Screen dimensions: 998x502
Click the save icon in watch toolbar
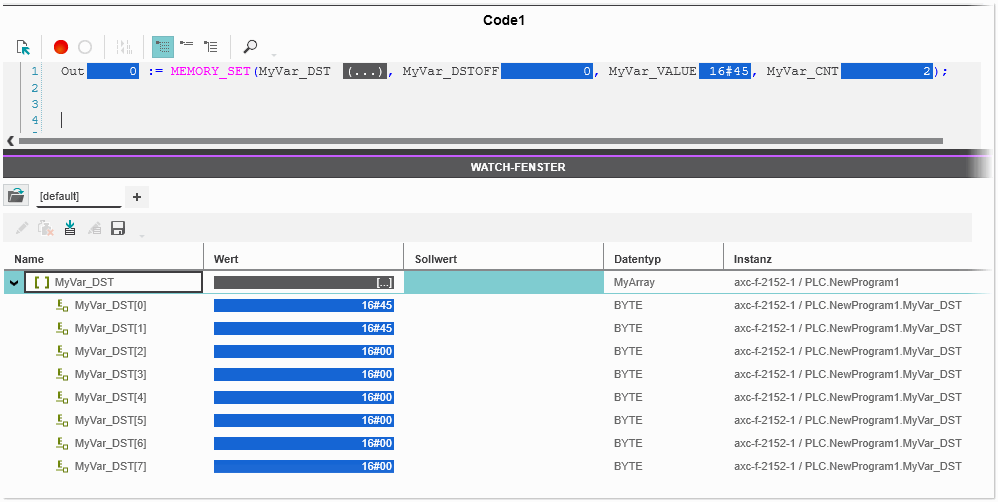click(x=118, y=229)
